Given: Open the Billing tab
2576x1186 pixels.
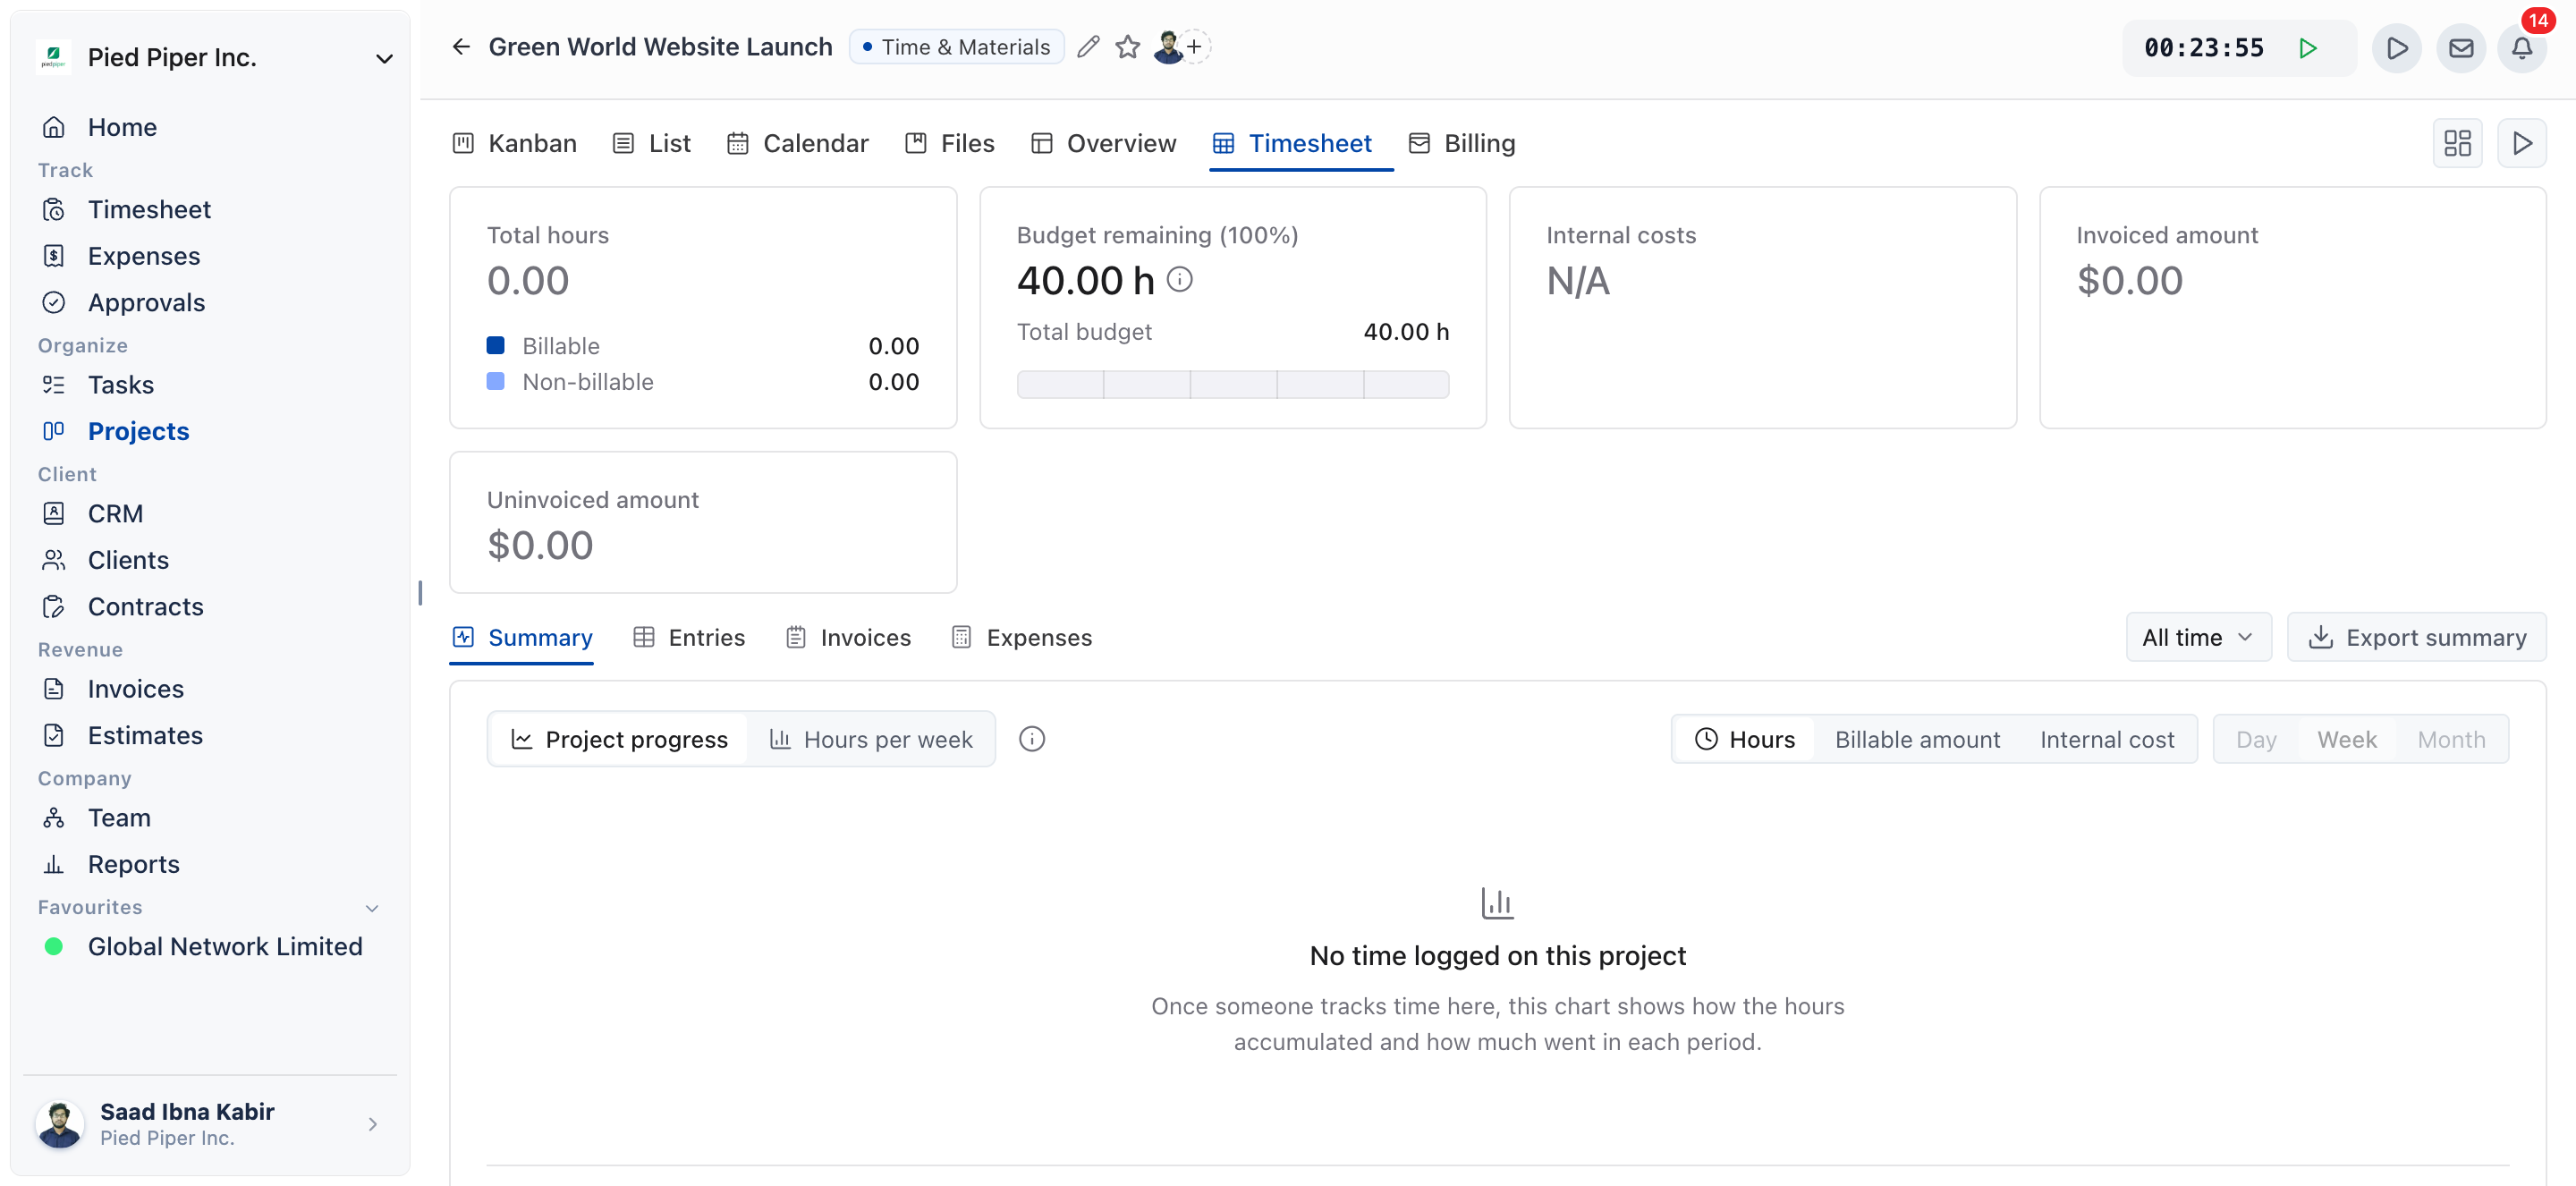Looking at the screenshot, I should (x=1461, y=143).
